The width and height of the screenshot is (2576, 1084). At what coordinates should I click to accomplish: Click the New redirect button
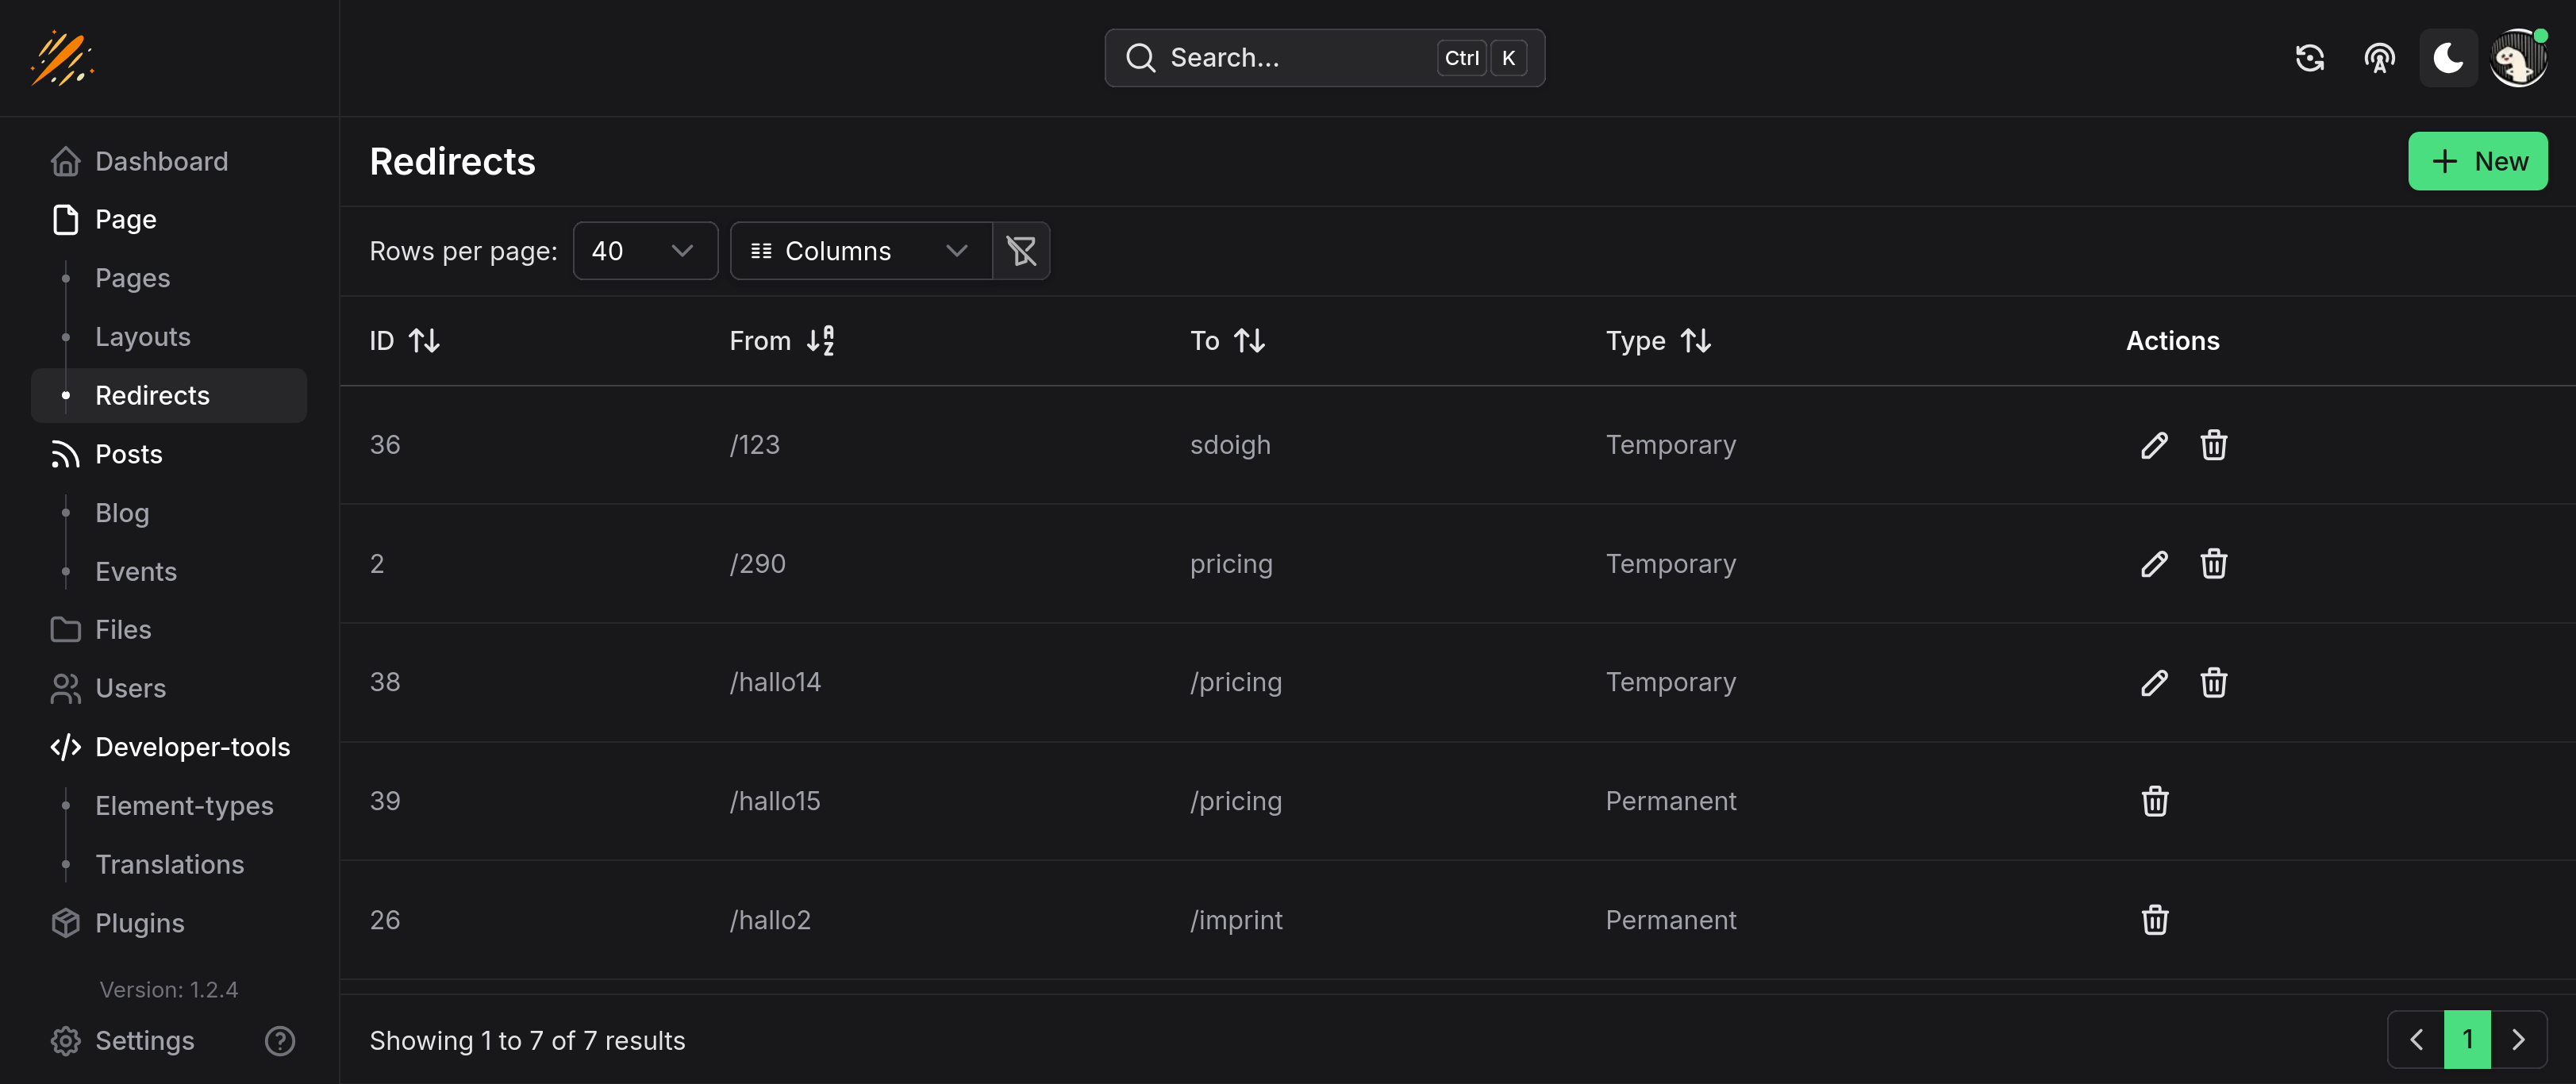[2477, 161]
